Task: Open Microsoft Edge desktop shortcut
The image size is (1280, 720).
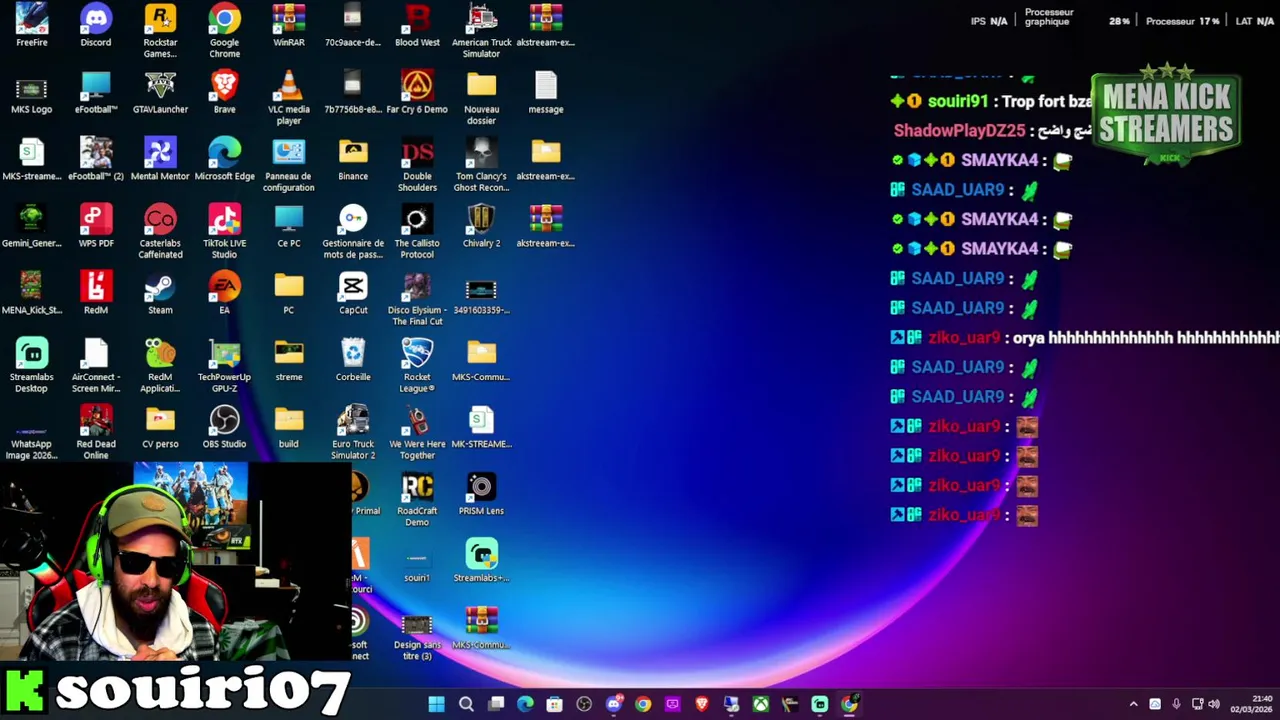Action: [x=224, y=159]
